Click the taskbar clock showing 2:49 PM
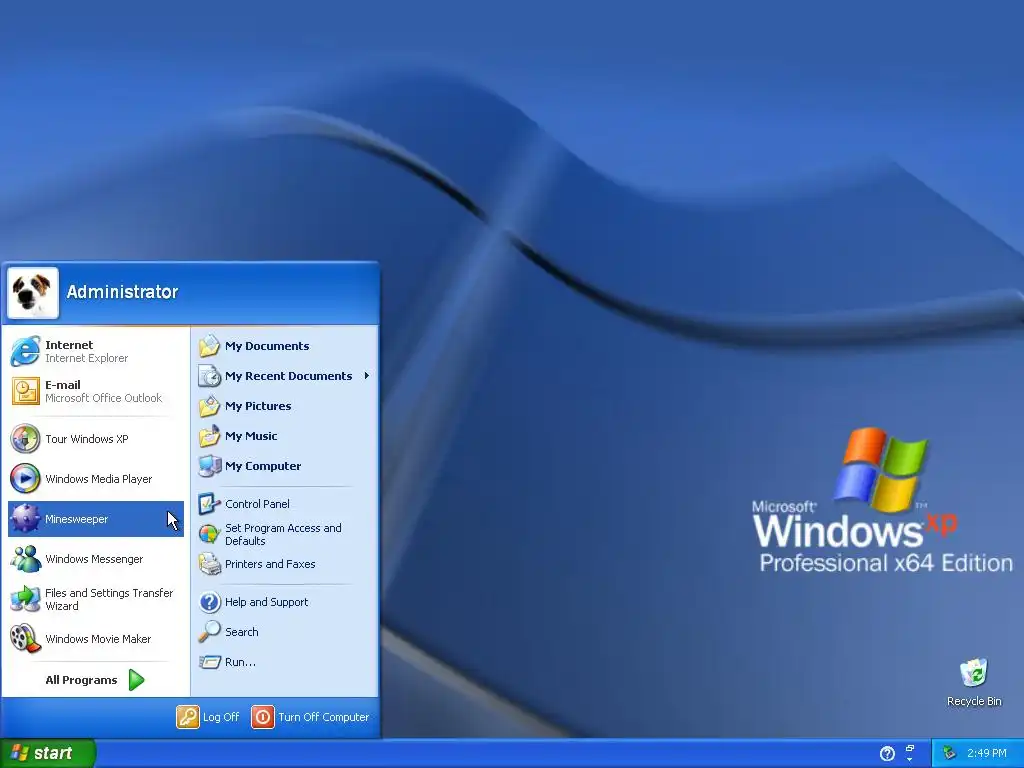Image resolution: width=1024 pixels, height=768 pixels. pyautogui.click(x=987, y=754)
